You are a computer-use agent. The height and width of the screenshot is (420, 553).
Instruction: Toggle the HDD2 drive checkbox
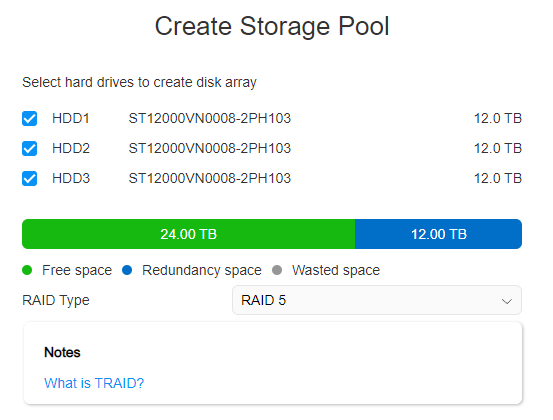(x=29, y=148)
